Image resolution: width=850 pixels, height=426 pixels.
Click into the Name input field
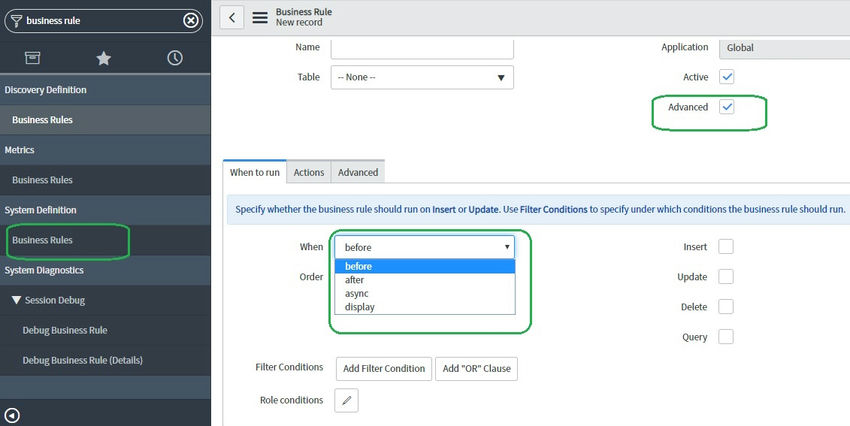click(422, 48)
